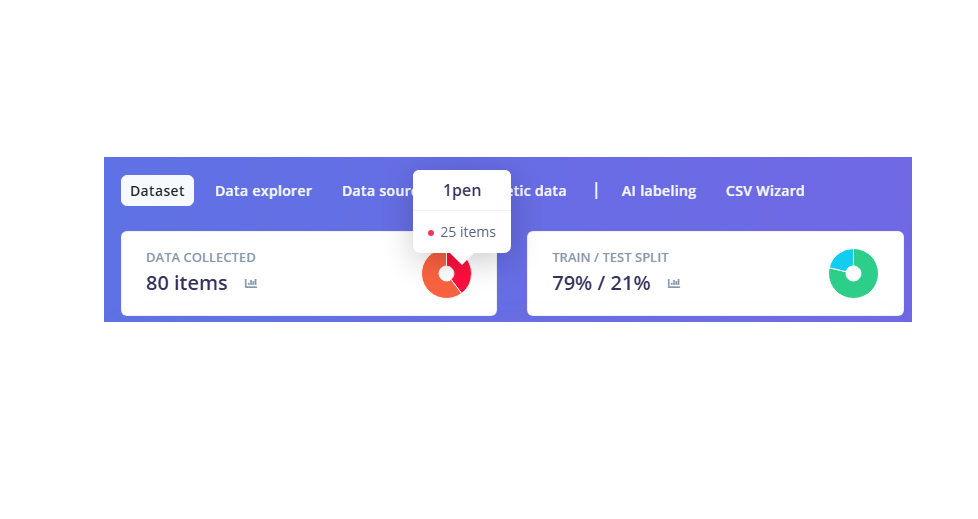978x519 pixels.
Task: Click the 1pen tooltip title
Action: click(x=462, y=191)
